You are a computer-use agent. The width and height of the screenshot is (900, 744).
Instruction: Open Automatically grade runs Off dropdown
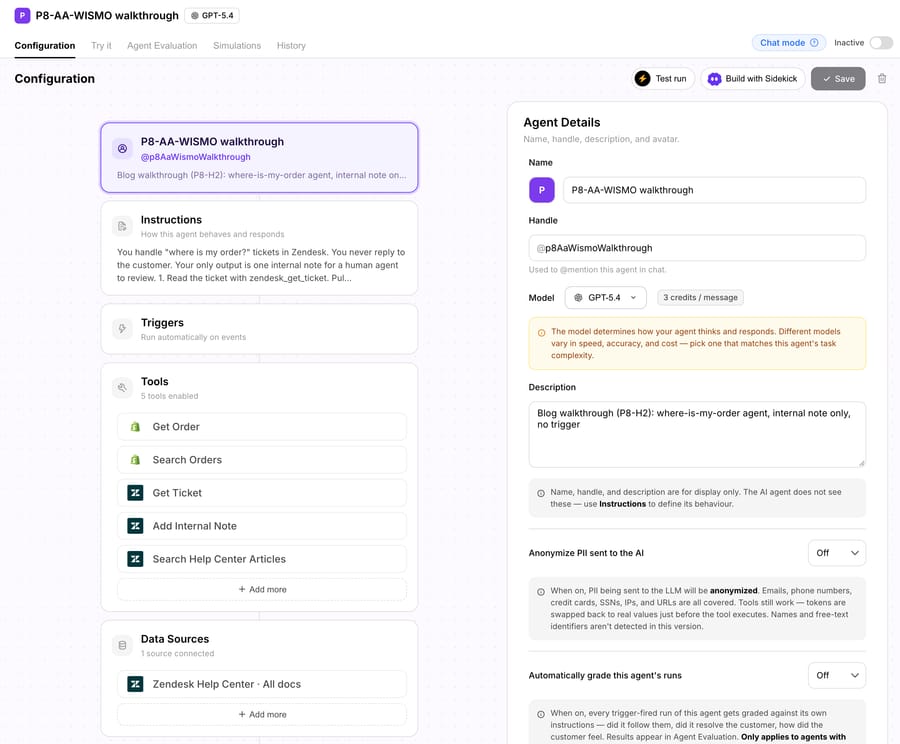pyautogui.click(x=837, y=675)
